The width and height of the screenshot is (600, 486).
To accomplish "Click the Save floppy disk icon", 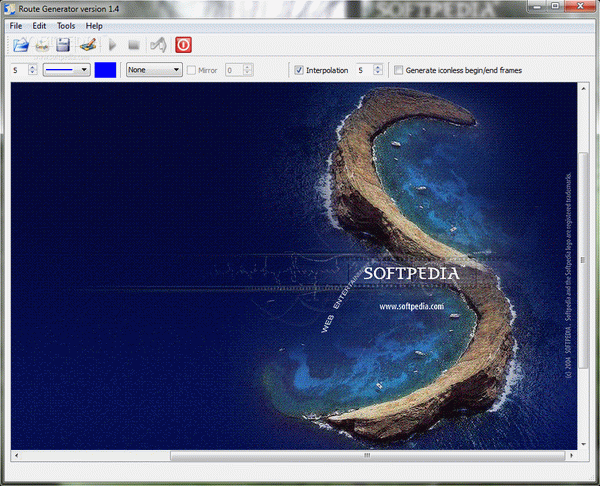I will coord(63,45).
